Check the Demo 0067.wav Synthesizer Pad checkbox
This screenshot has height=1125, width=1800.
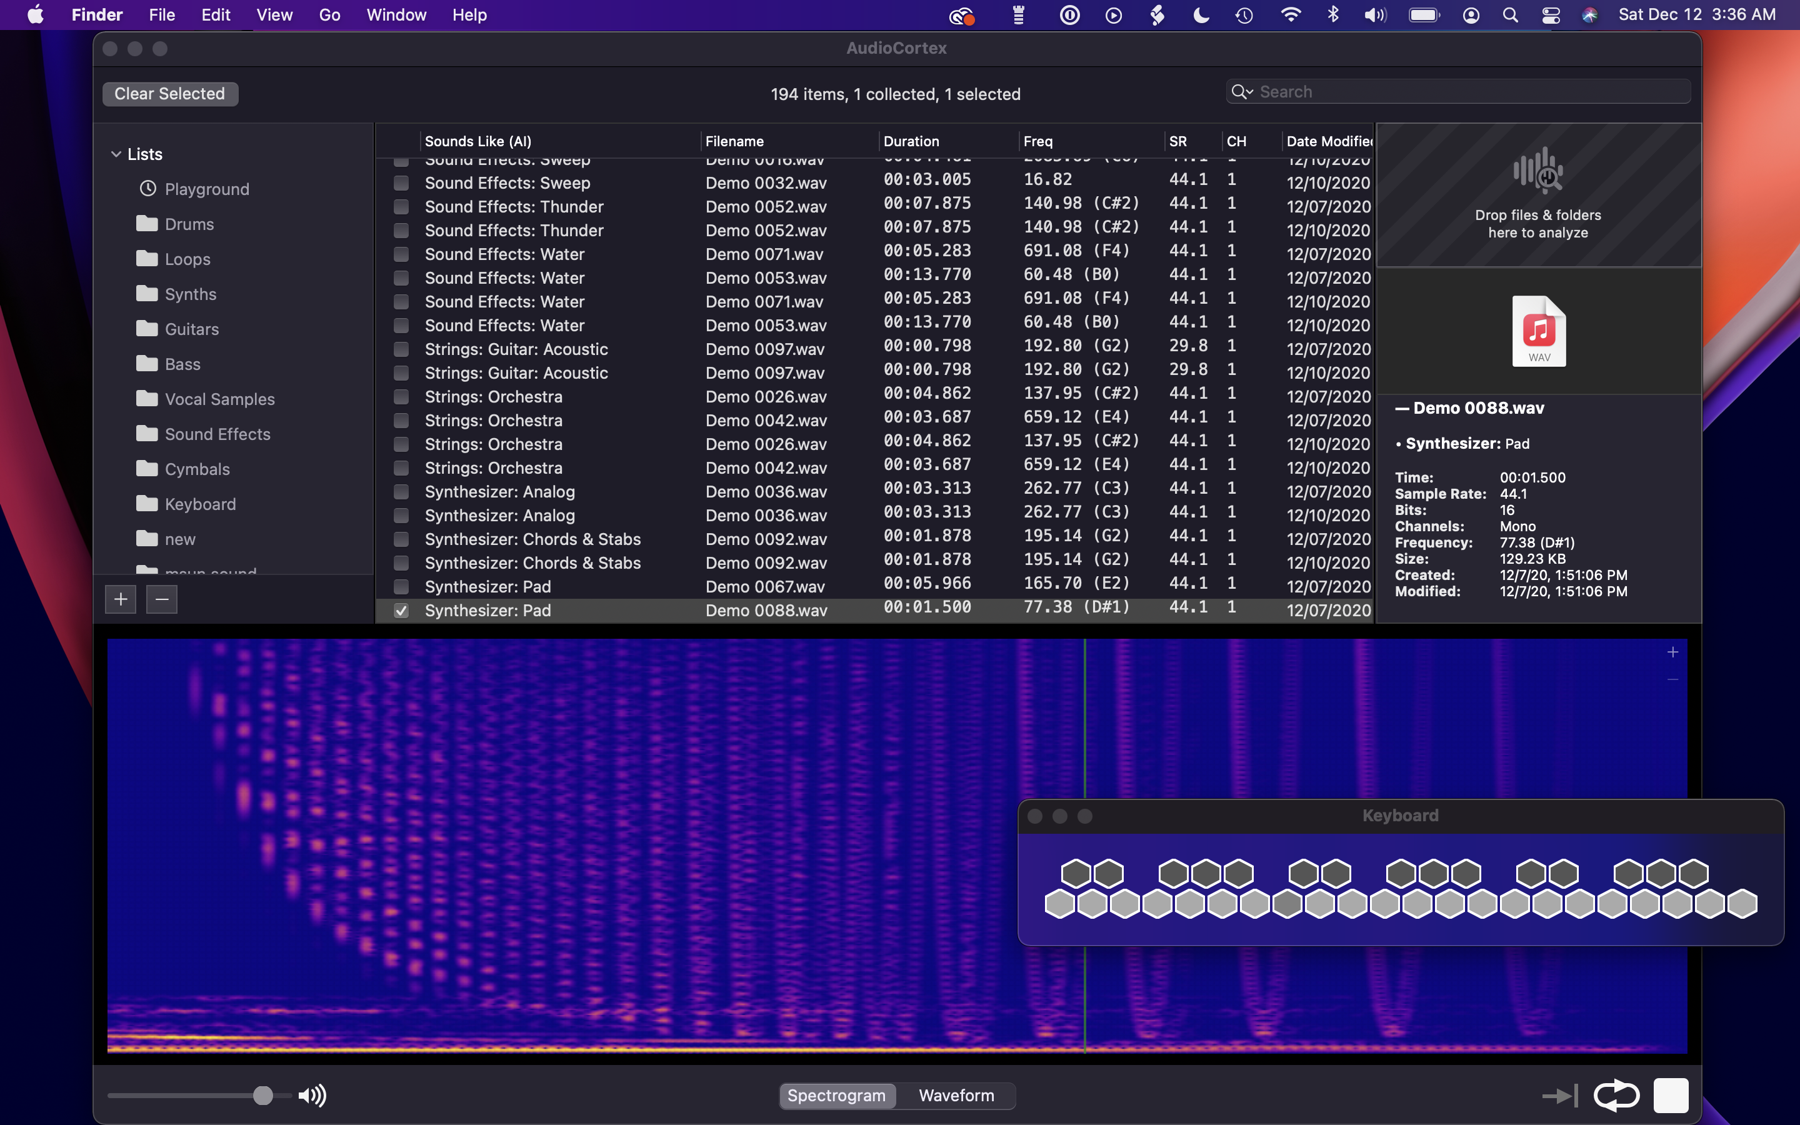401,587
